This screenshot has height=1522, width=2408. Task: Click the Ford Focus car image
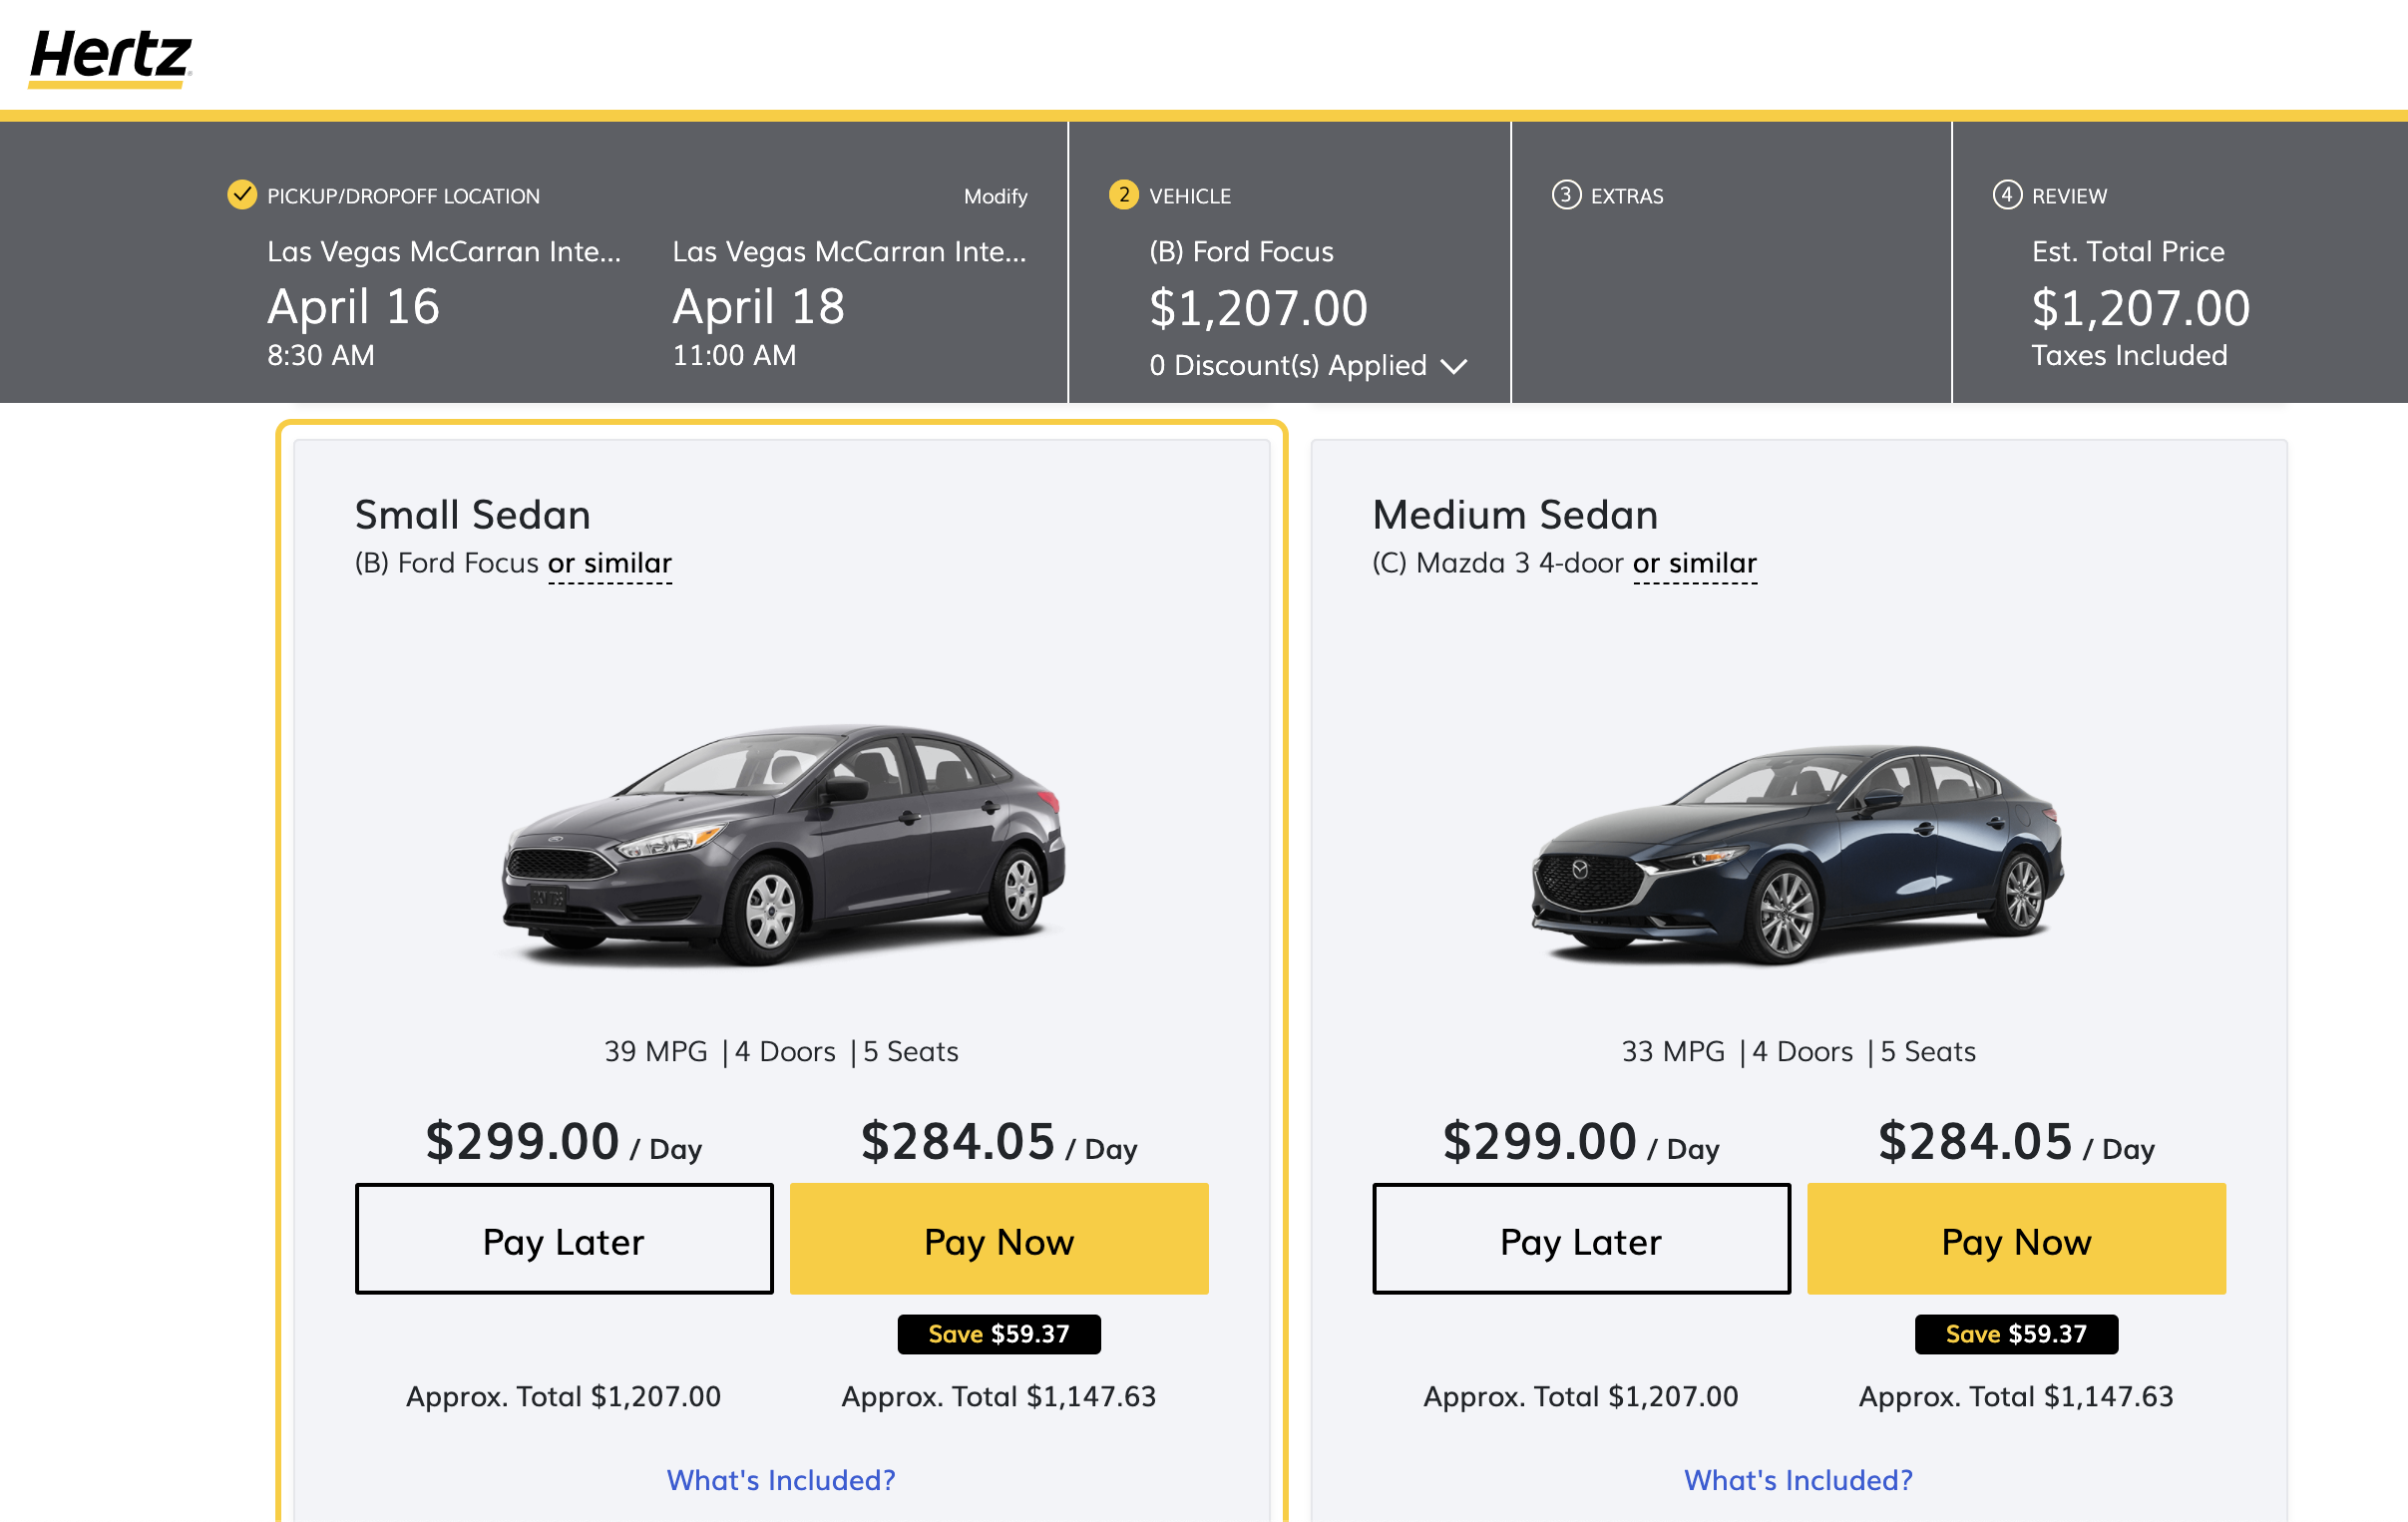[x=783, y=845]
